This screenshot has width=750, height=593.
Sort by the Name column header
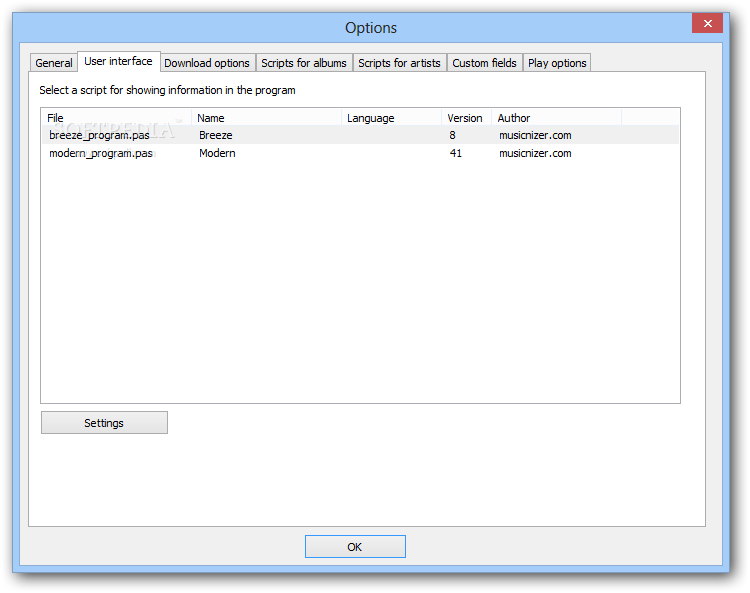pyautogui.click(x=266, y=118)
